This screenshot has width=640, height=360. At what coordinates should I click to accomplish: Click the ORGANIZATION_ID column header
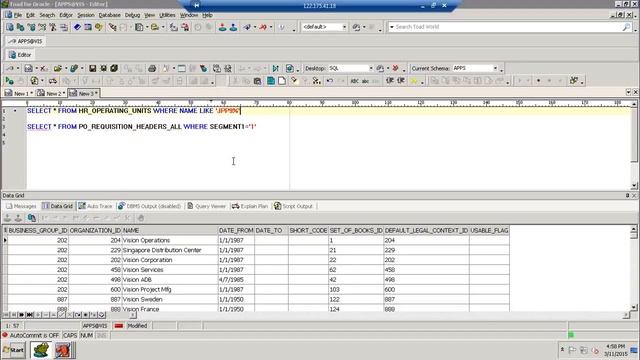95,231
